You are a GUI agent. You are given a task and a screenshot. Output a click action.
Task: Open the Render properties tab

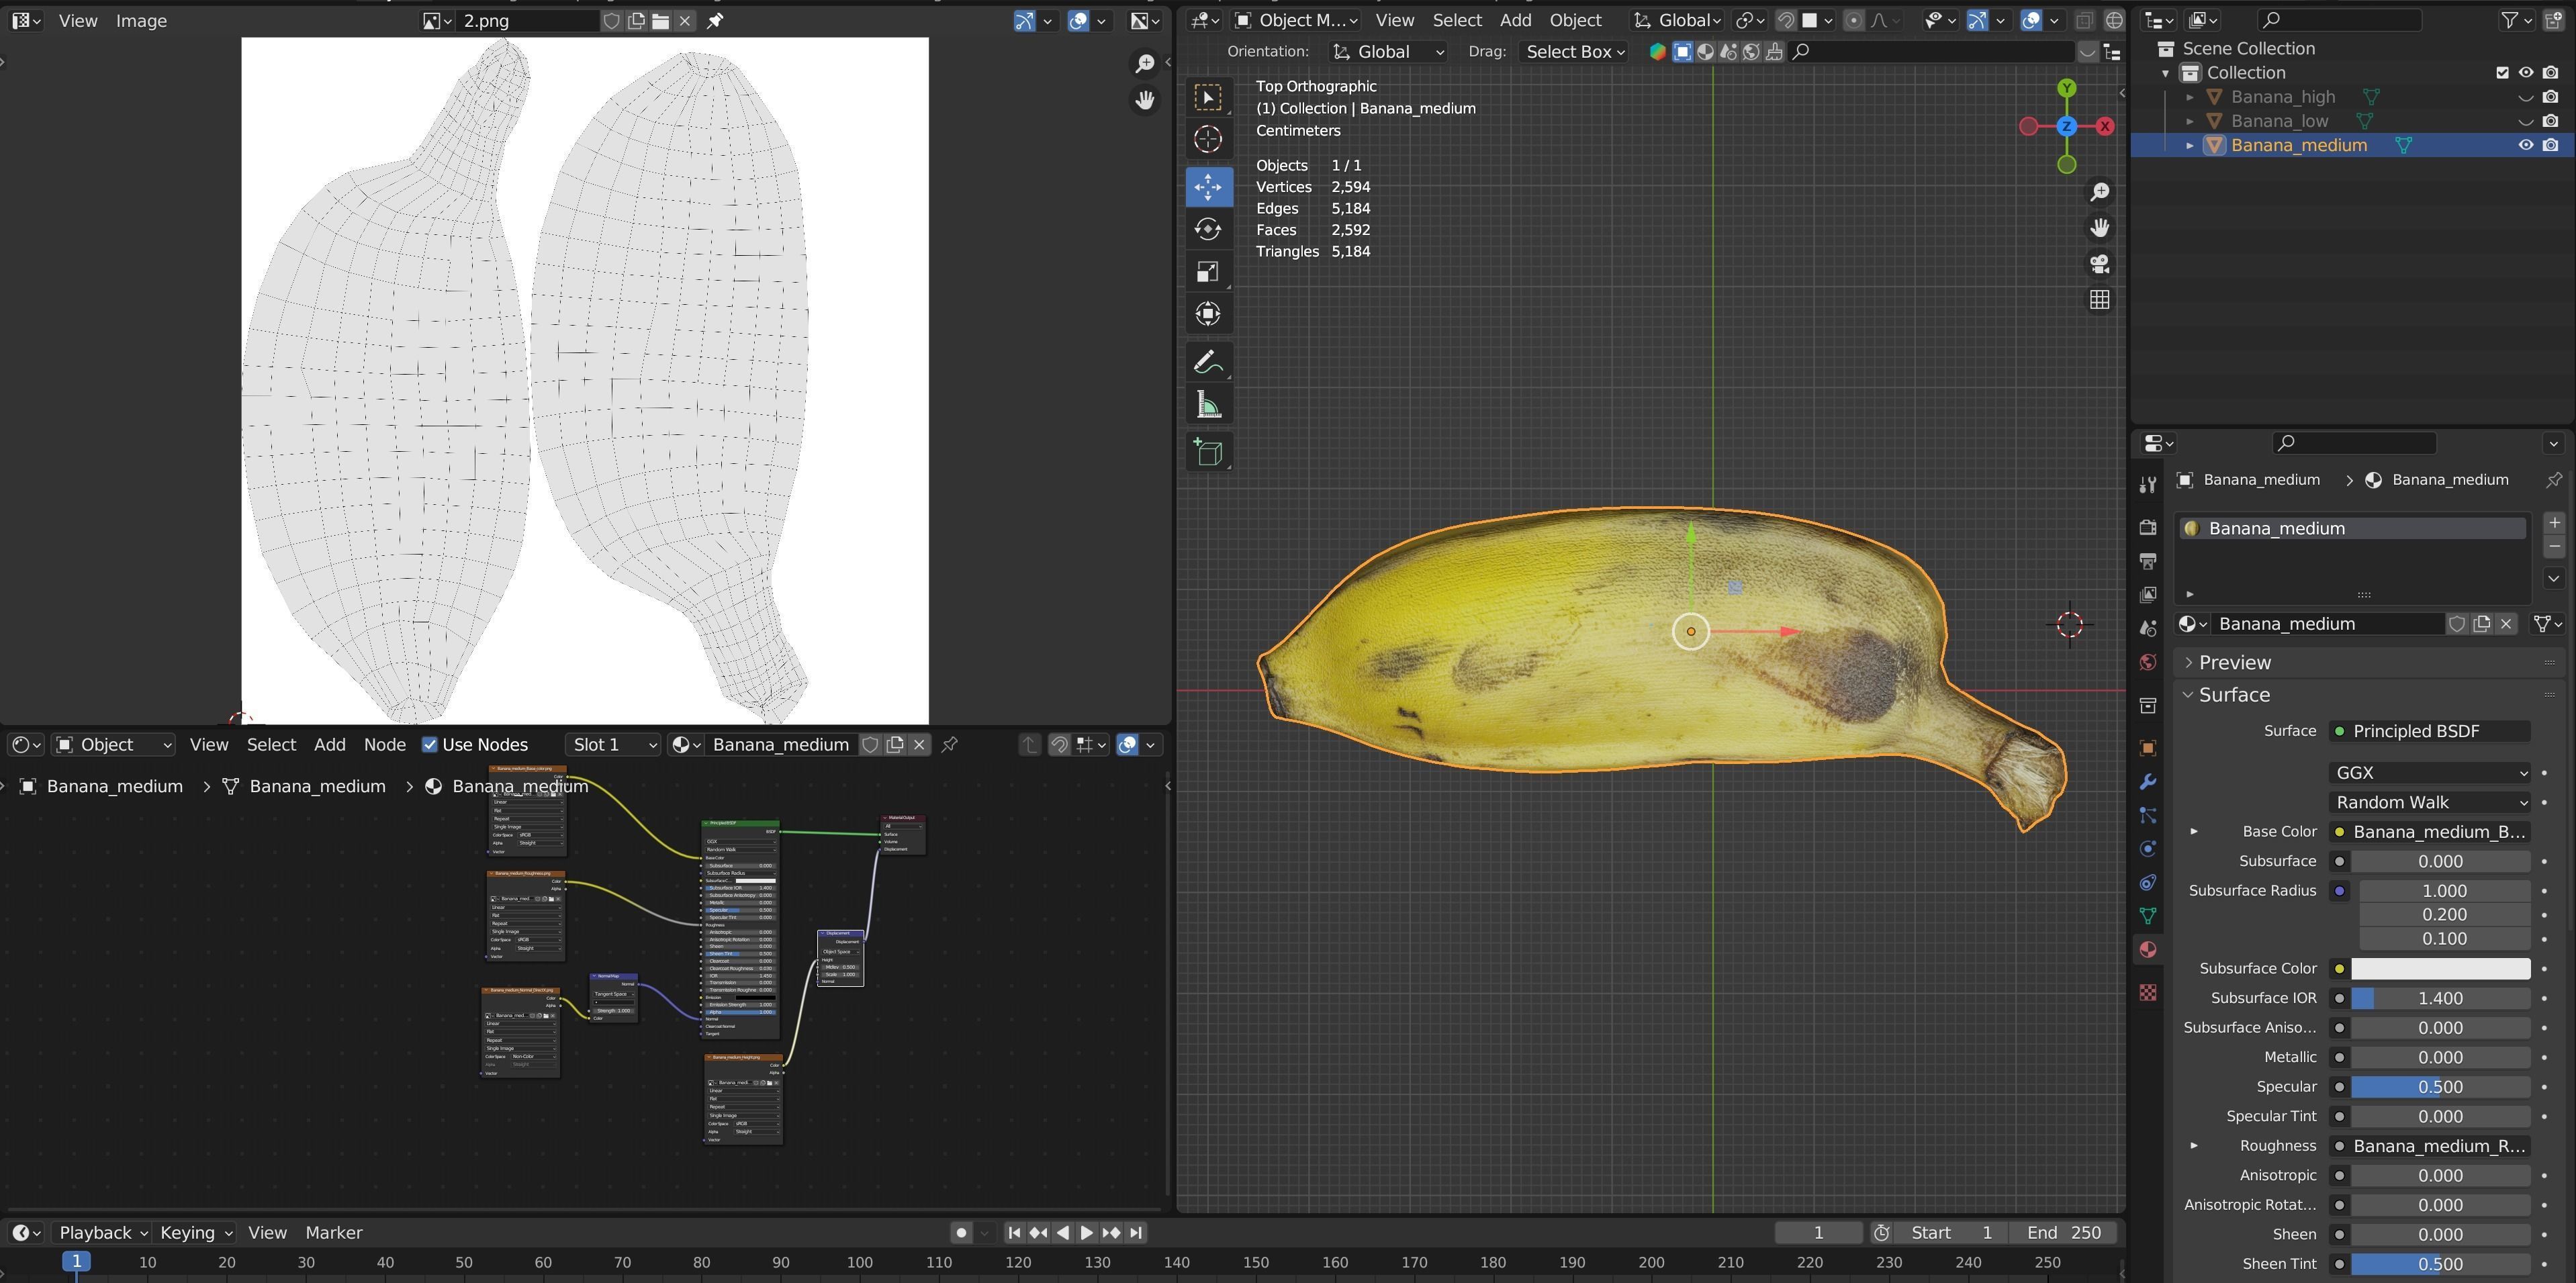[2147, 527]
